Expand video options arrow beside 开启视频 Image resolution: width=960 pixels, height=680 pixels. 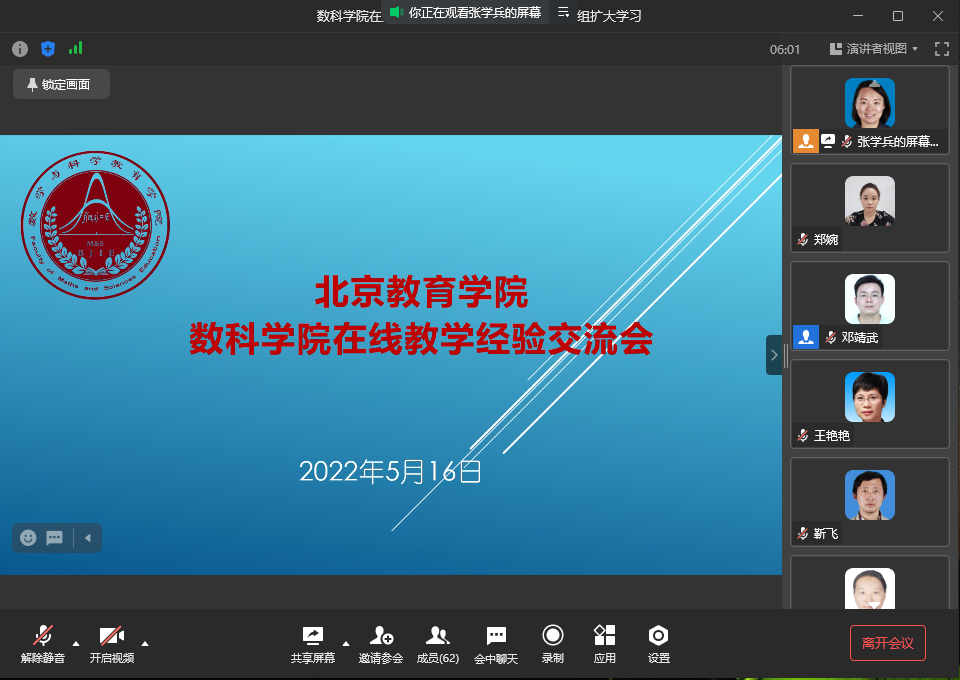tap(145, 643)
